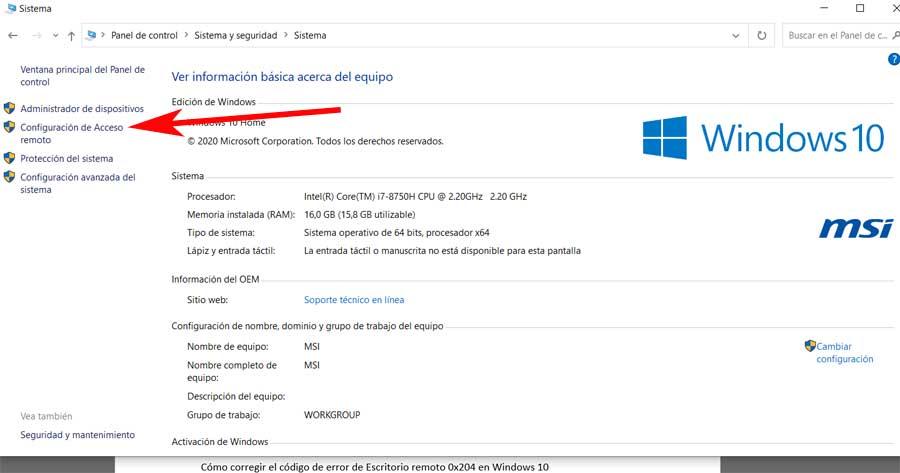This screenshot has height=473, width=900.
Task: Open Soporte técnico en línea link
Action: coord(354,300)
